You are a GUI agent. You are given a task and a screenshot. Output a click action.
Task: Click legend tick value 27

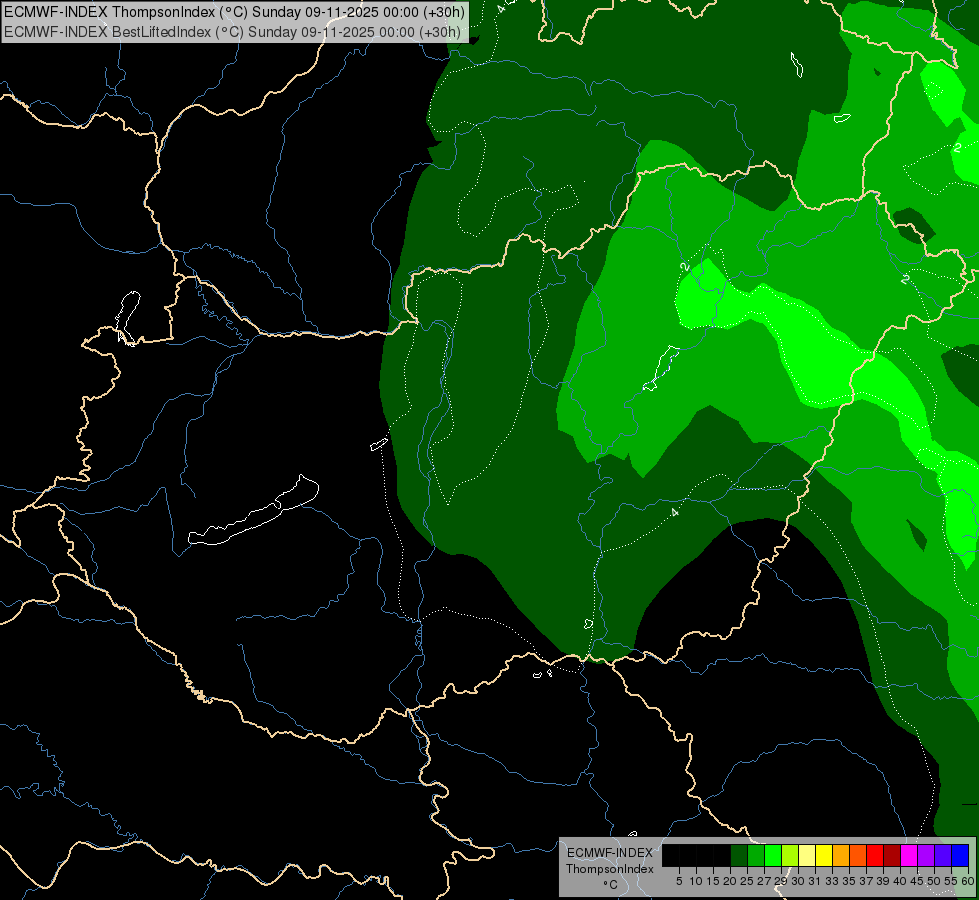tap(764, 881)
